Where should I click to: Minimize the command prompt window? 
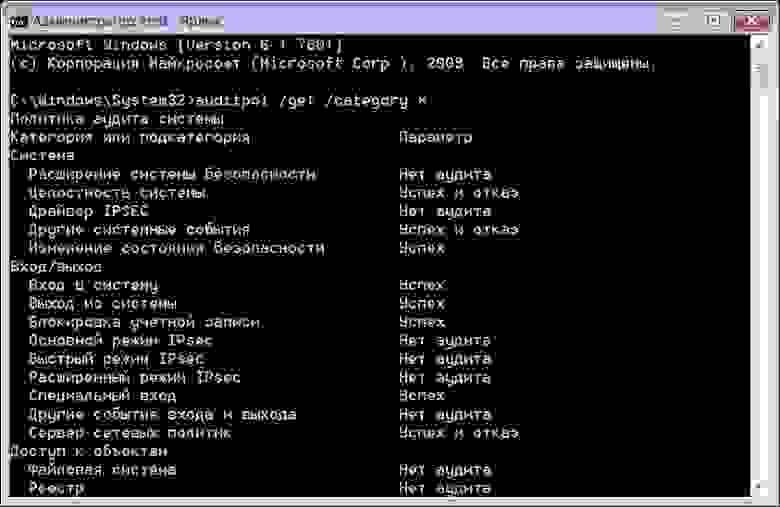point(675,21)
